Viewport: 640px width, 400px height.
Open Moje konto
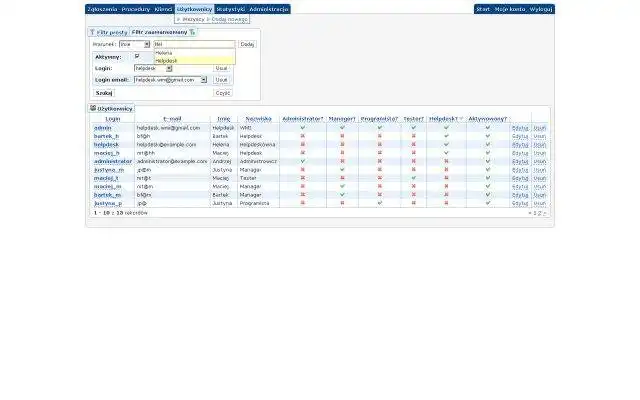[510, 9]
